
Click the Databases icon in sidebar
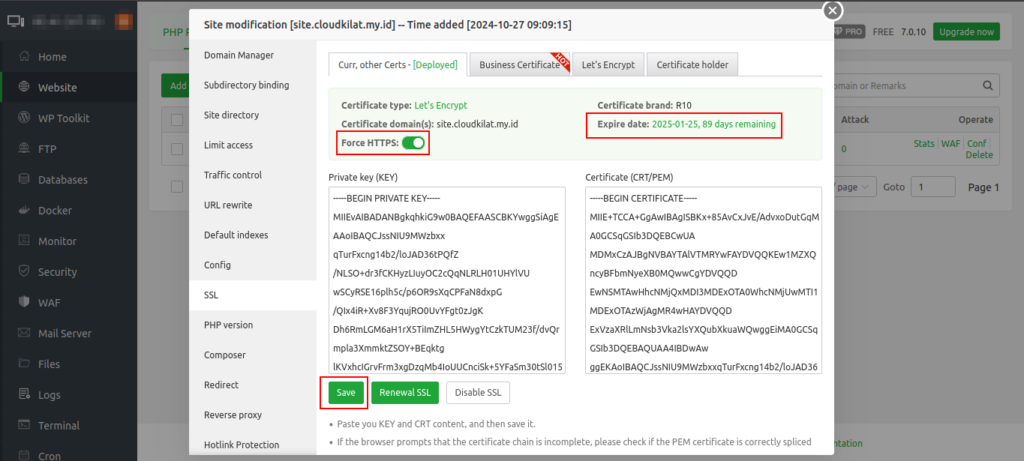pyautogui.click(x=24, y=180)
